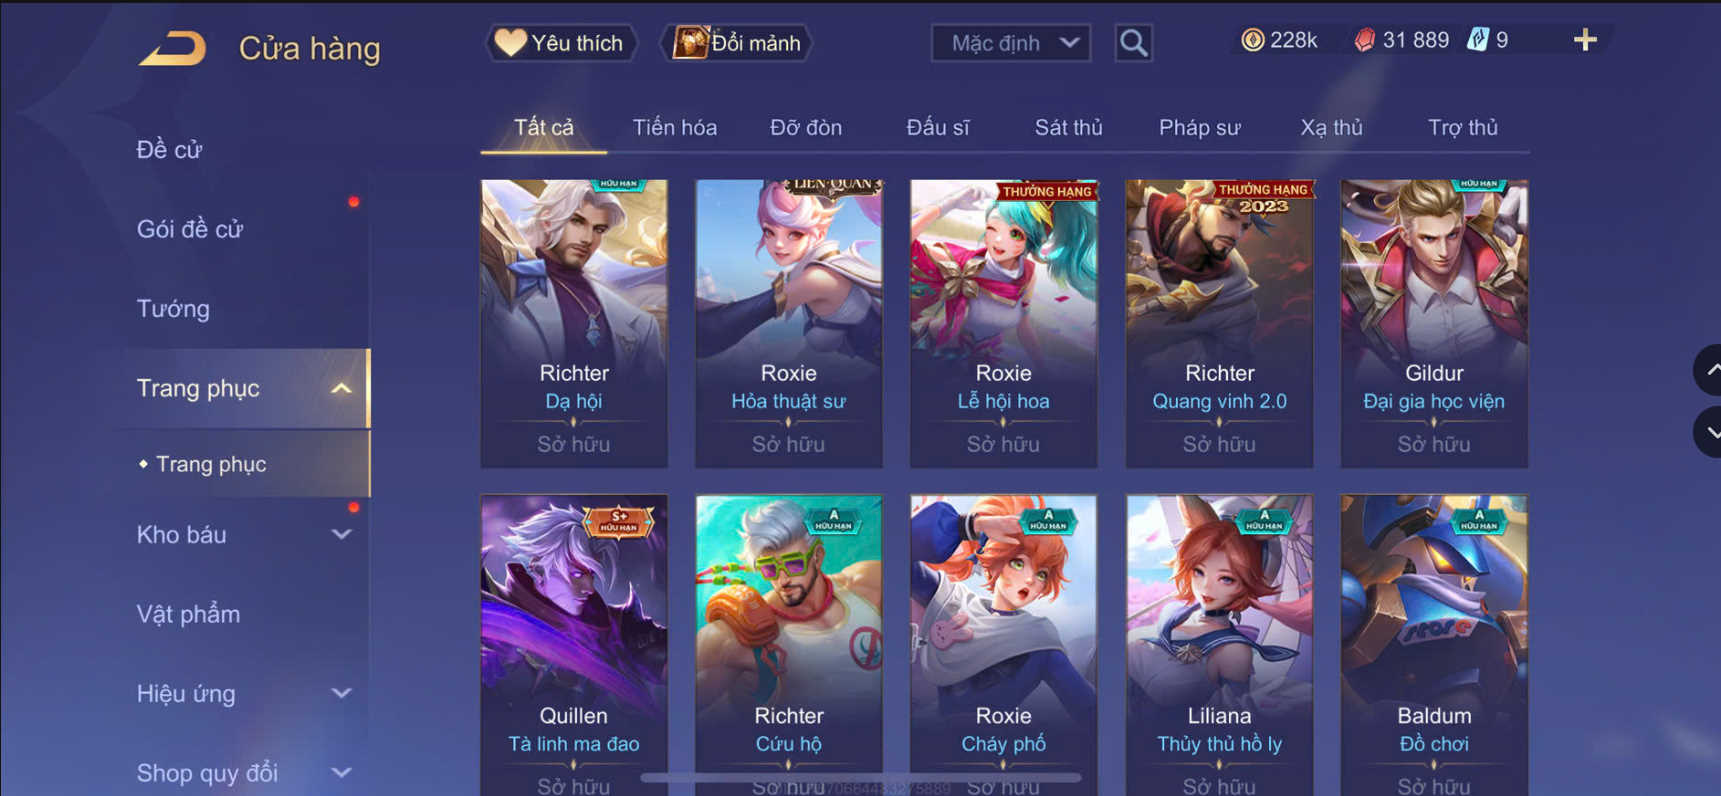Image resolution: width=1721 pixels, height=796 pixels.
Task: Click the page-down arrow on right edge
Action: pyautogui.click(x=1708, y=432)
